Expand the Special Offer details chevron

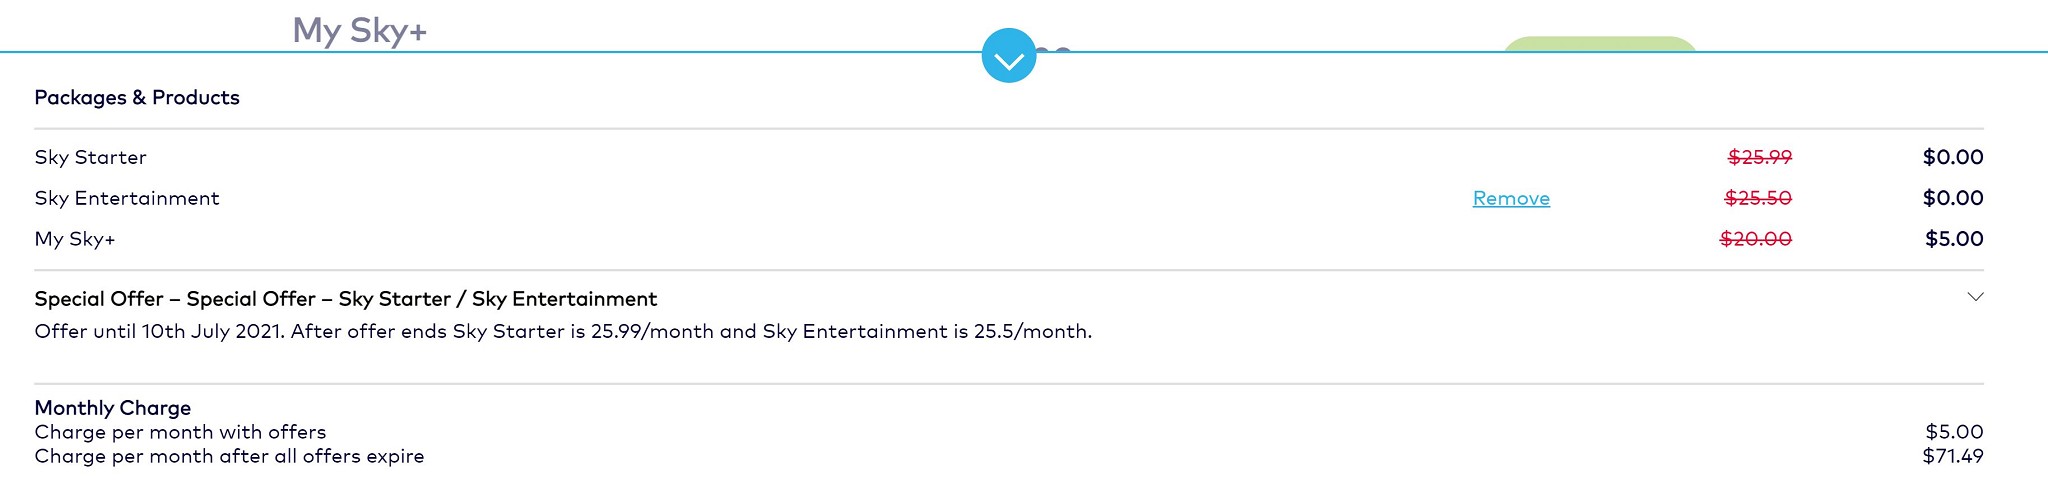tap(1975, 297)
